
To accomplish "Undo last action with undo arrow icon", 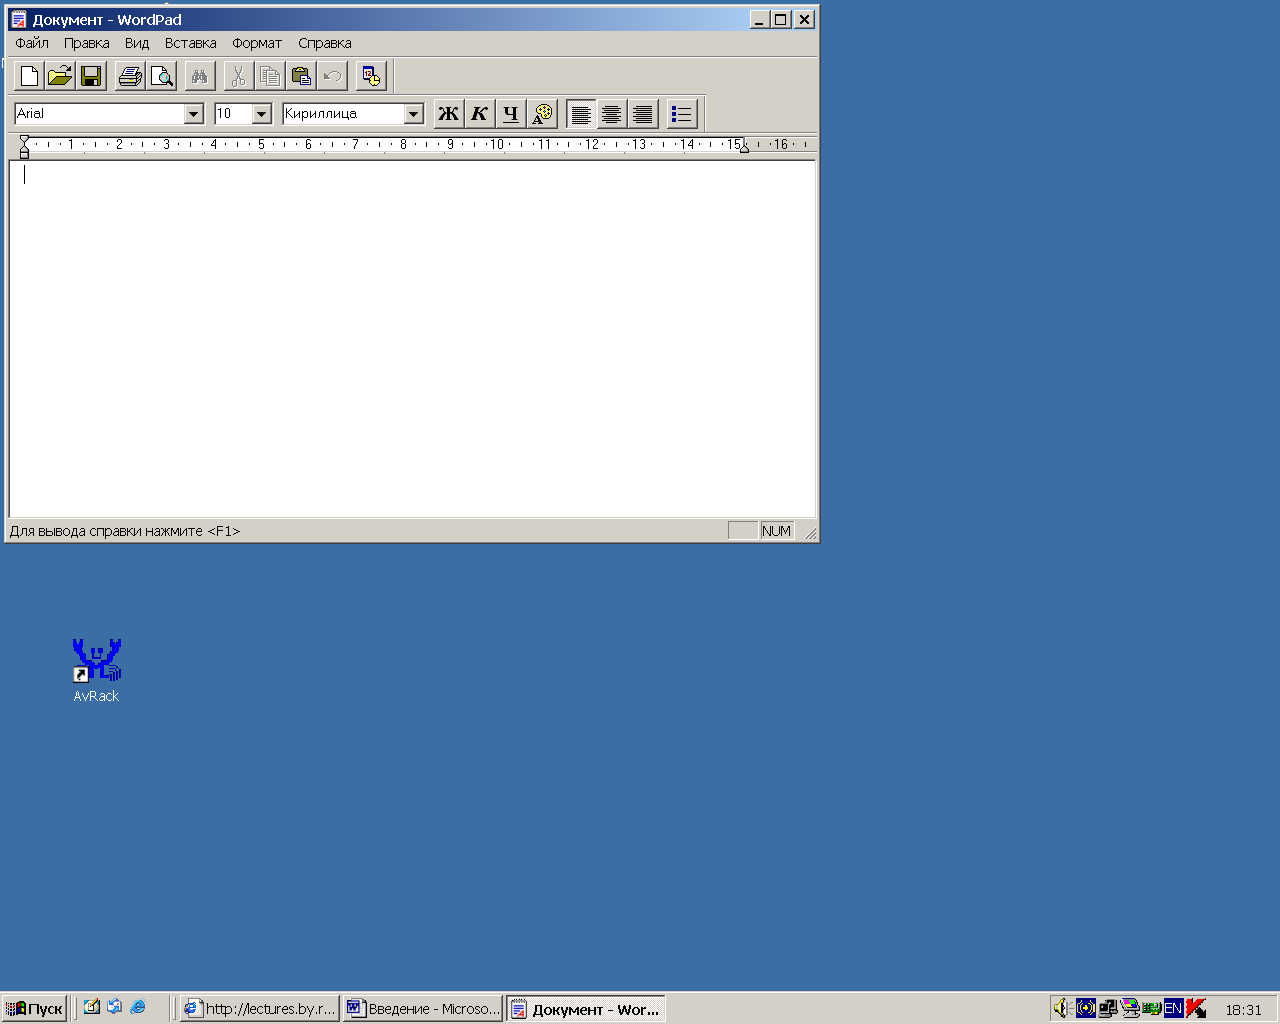I will [x=332, y=76].
